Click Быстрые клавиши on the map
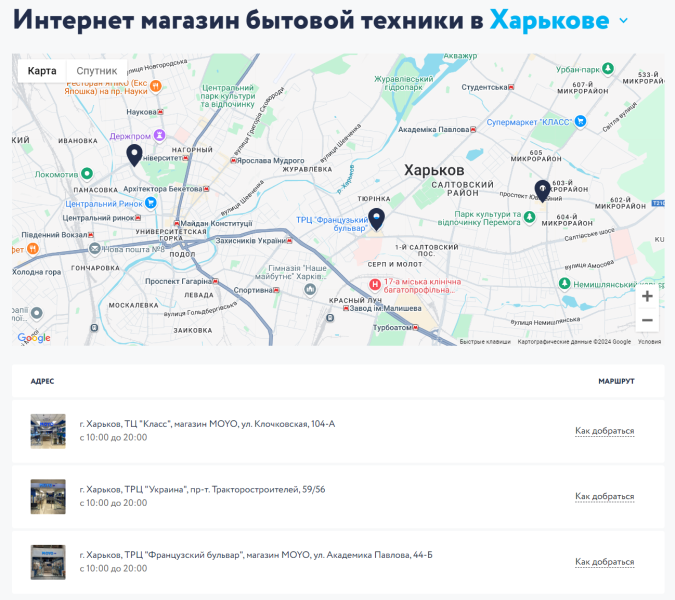The height and width of the screenshot is (600, 675). click(x=484, y=341)
